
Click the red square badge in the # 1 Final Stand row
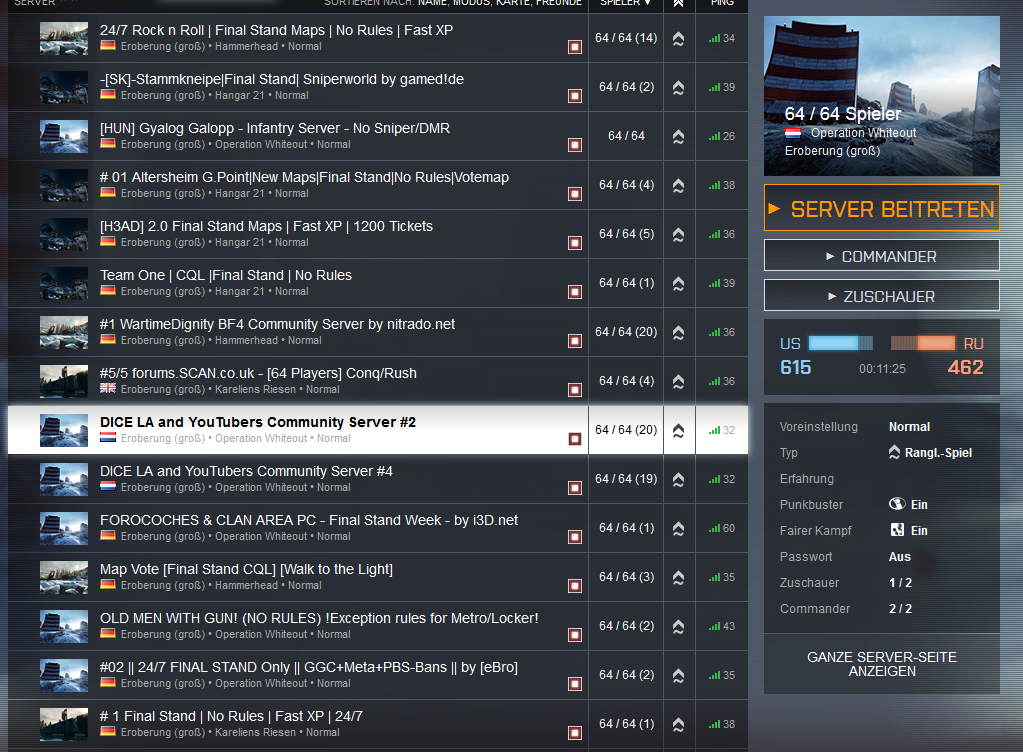[x=575, y=732]
